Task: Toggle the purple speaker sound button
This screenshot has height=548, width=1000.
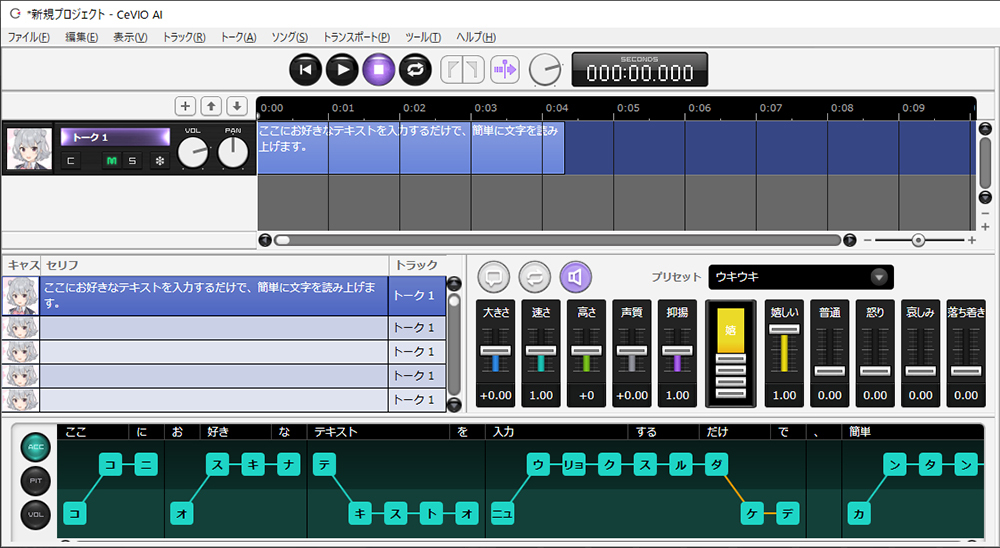Action: point(575,277)
